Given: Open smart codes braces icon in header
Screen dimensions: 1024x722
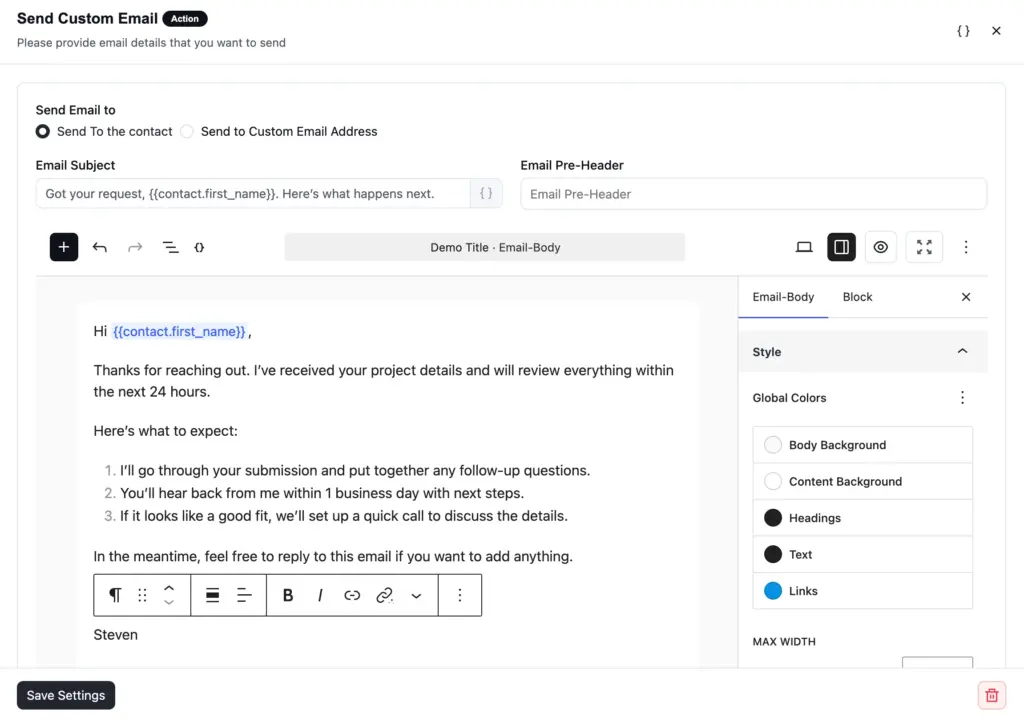Looking at the screenshot, I should click(963, 31).
